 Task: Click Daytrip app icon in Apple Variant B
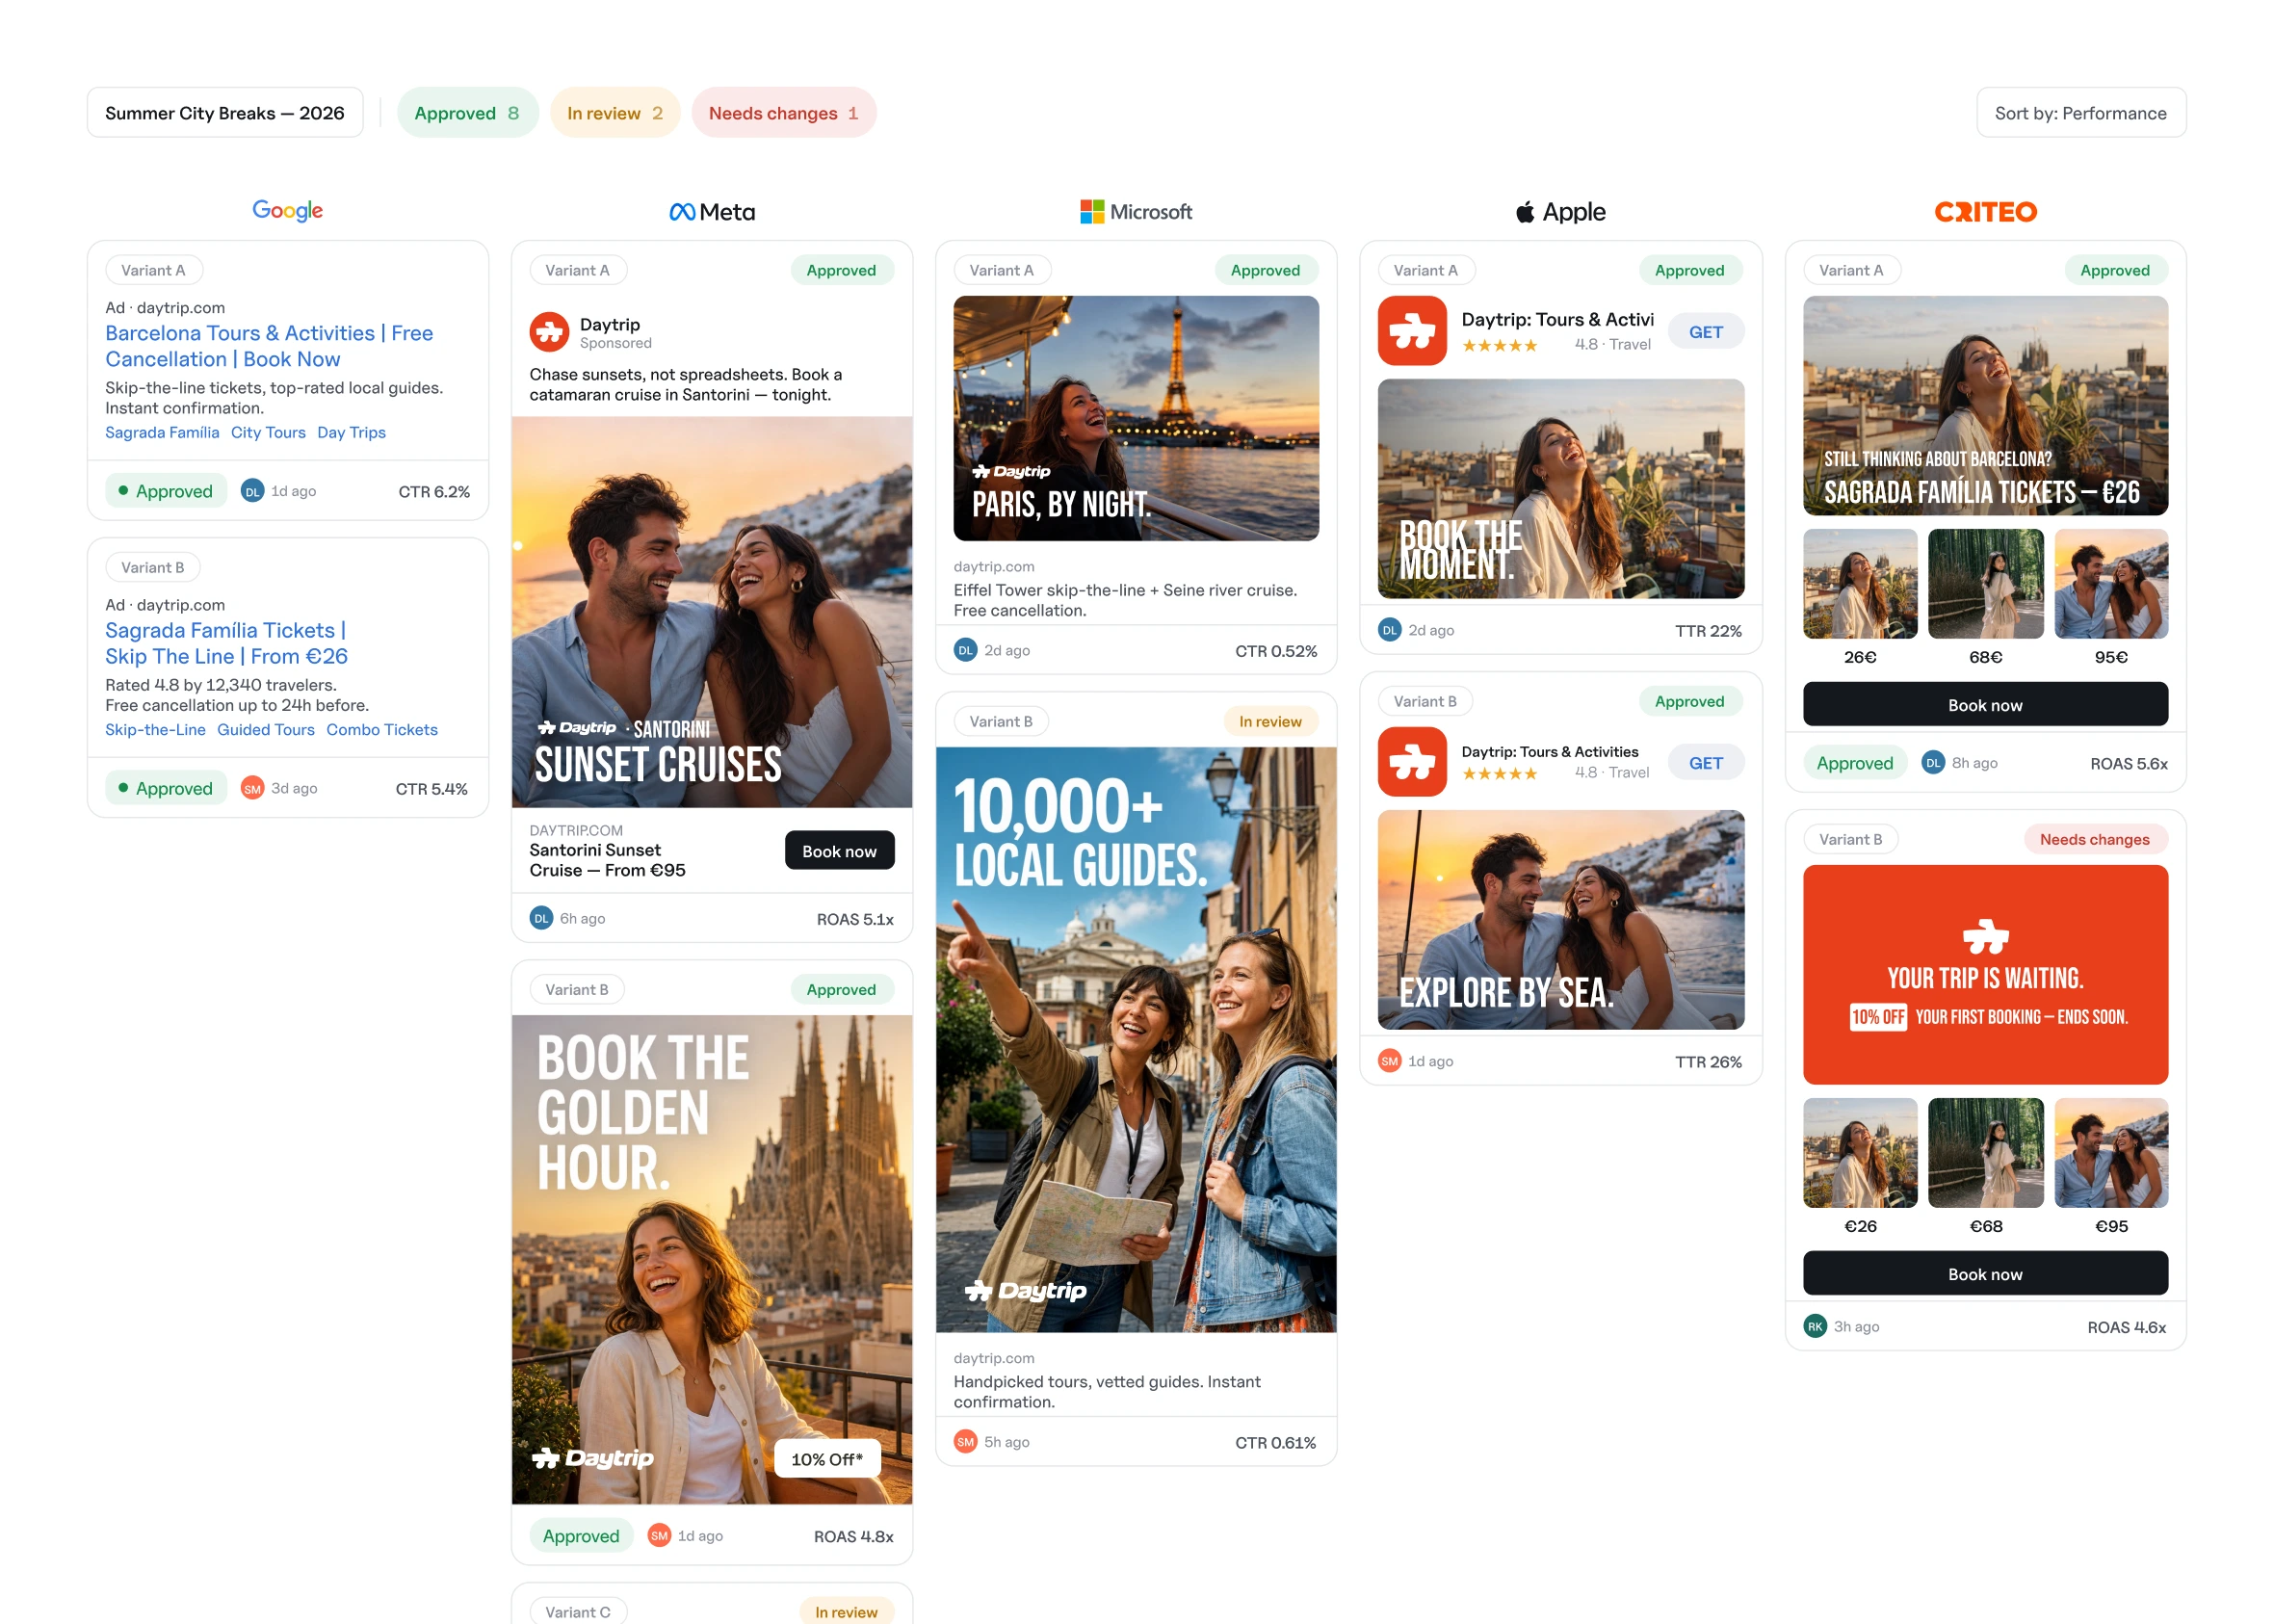click(x=1412, y=762)
